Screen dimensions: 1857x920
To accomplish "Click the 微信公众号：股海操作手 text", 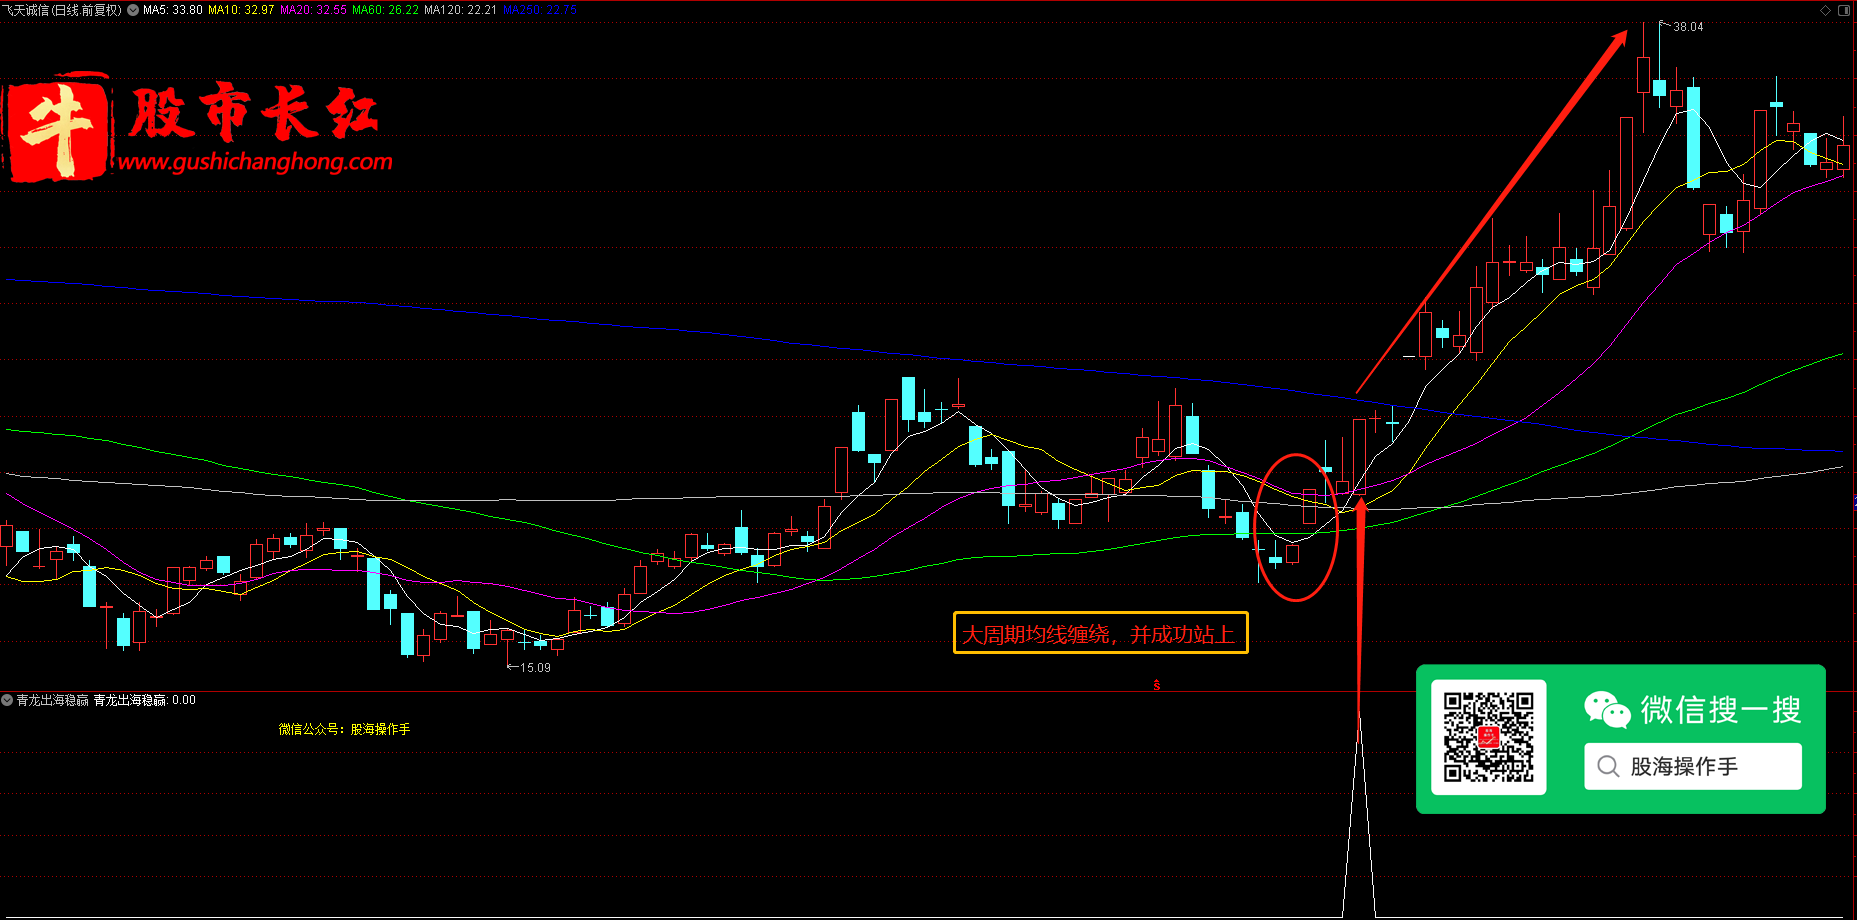I will (344, 729).
